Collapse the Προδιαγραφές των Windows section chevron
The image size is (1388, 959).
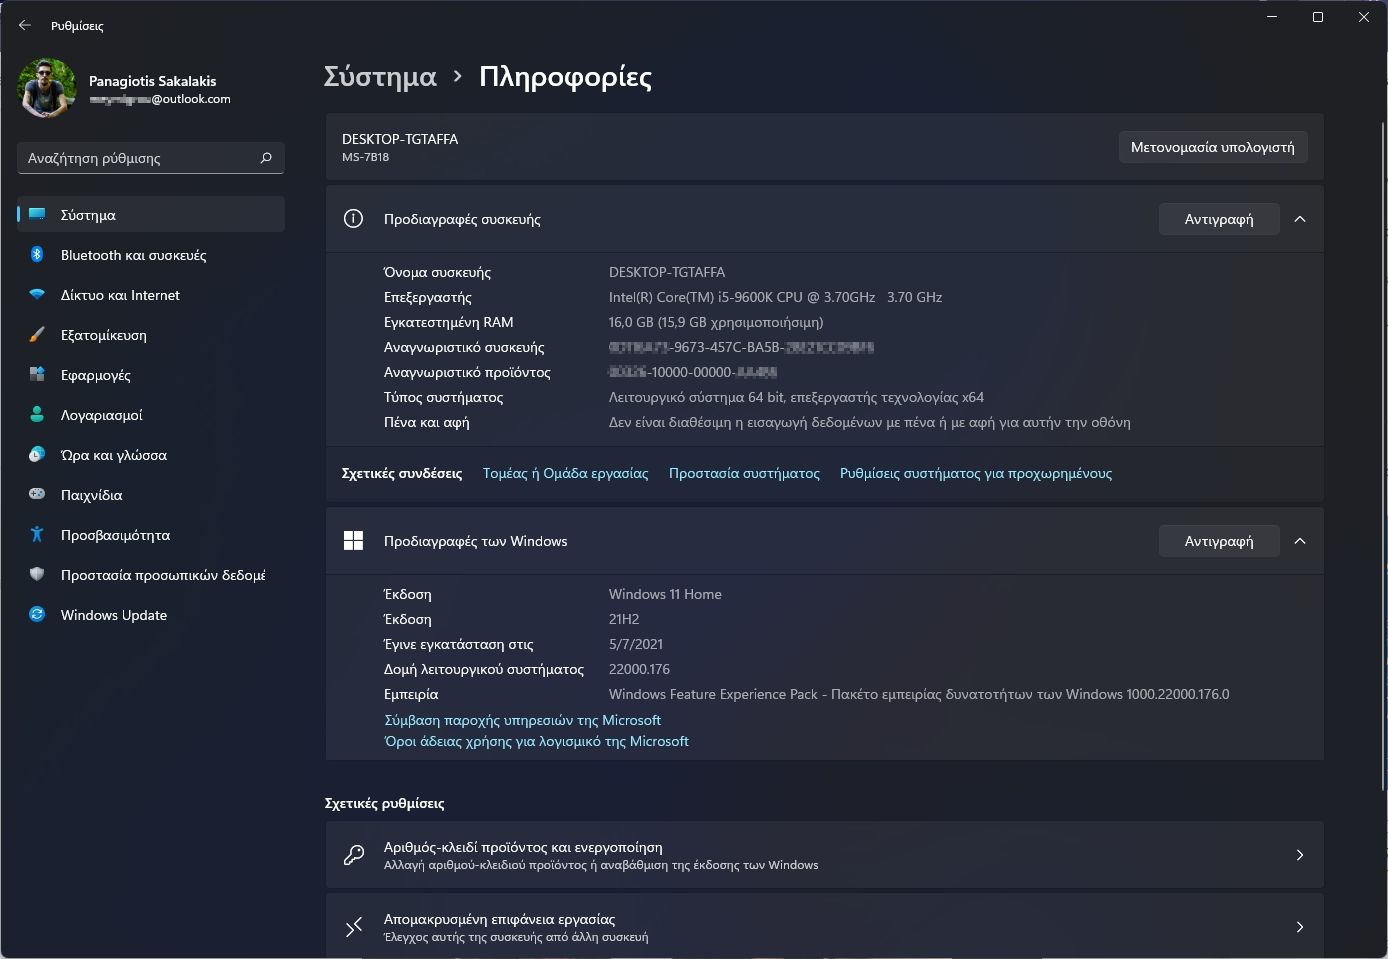pos(1300,541)
